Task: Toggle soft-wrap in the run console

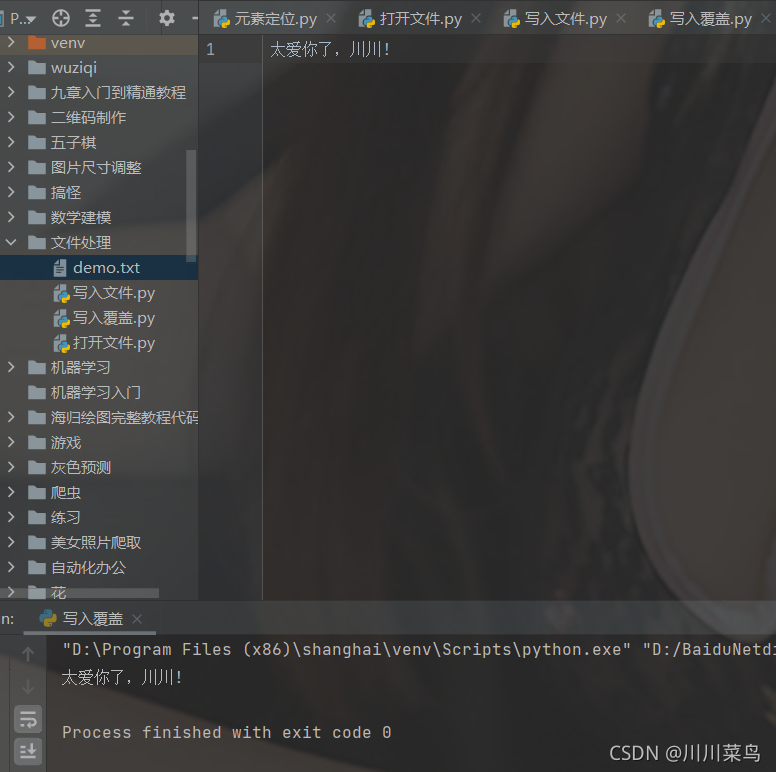Action: [x=28, y=719]
